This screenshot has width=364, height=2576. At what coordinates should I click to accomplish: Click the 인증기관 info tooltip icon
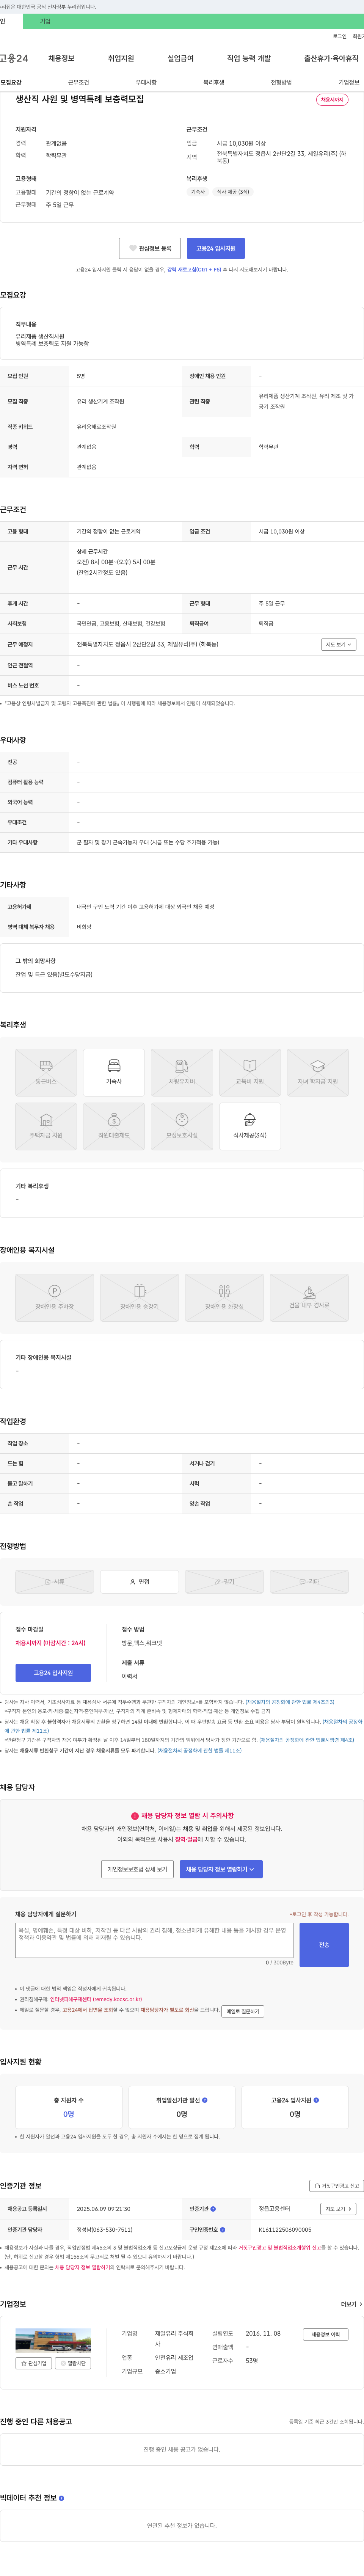tap(213, 2209)
